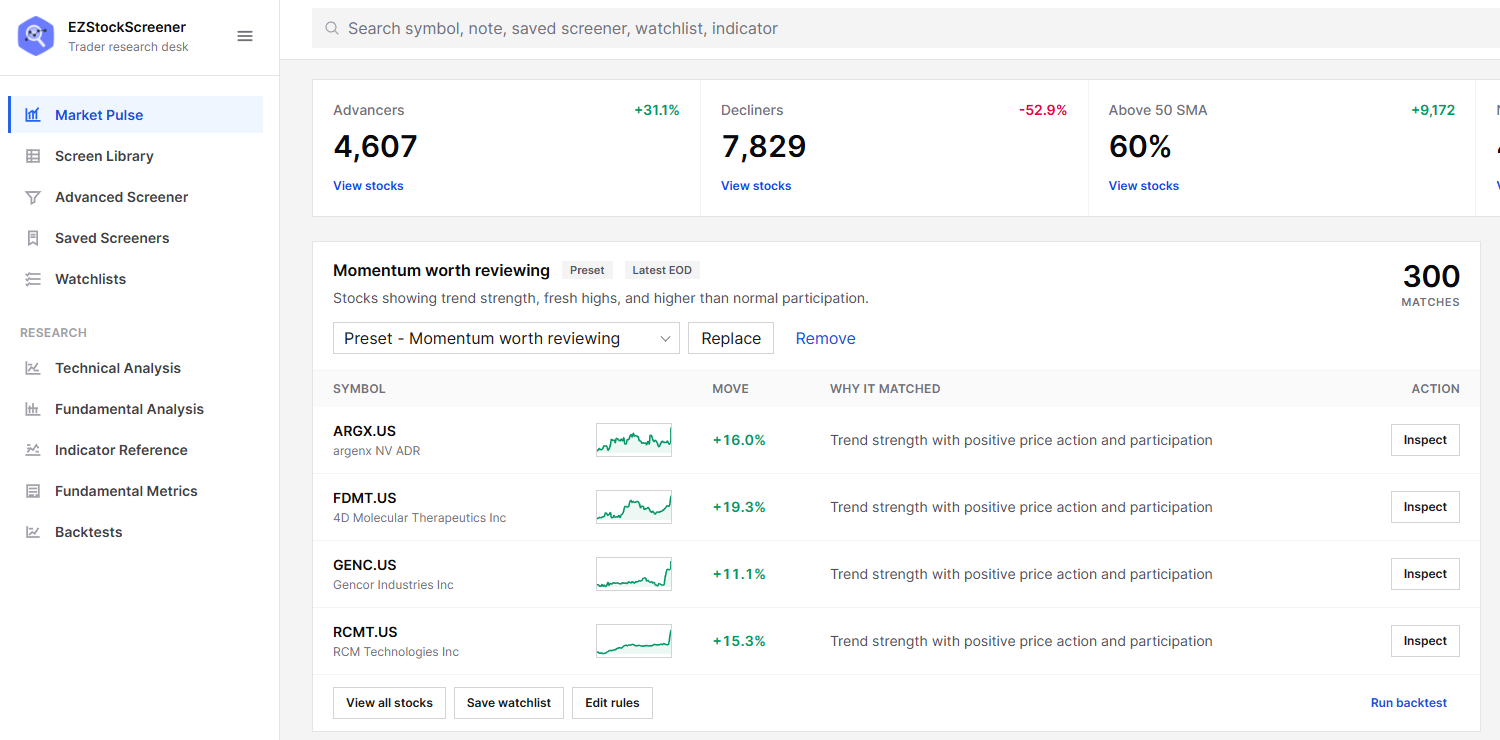Click the RCMT.US symbol text
Viewport: 1500px width, 740px height.
point(365,632)
